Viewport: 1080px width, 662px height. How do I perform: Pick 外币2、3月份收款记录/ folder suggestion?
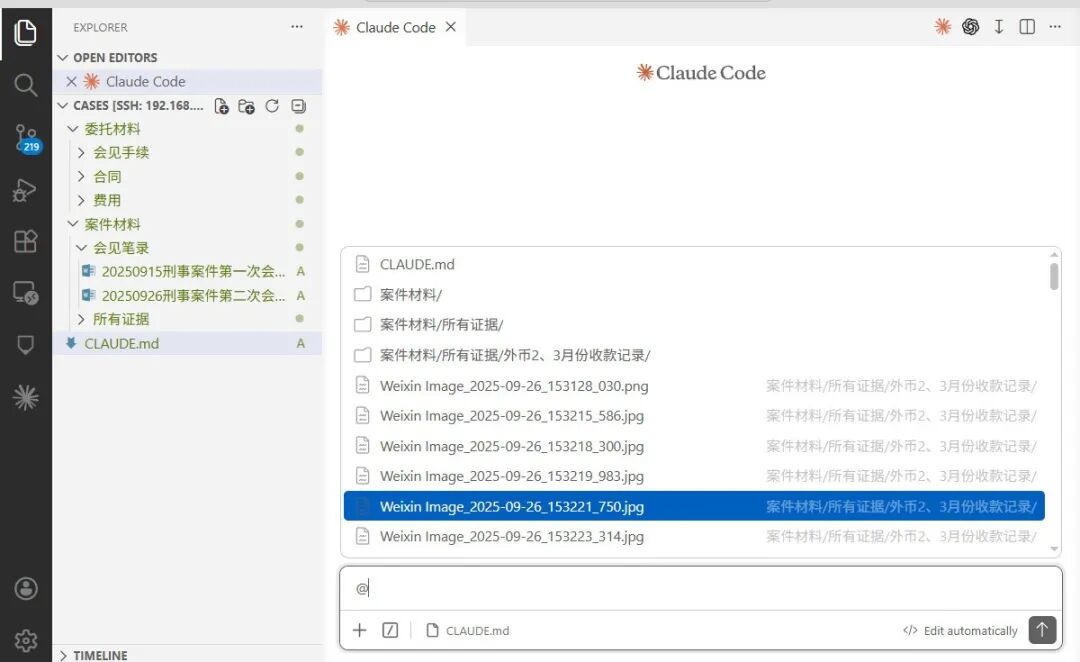tap(694, 355)
